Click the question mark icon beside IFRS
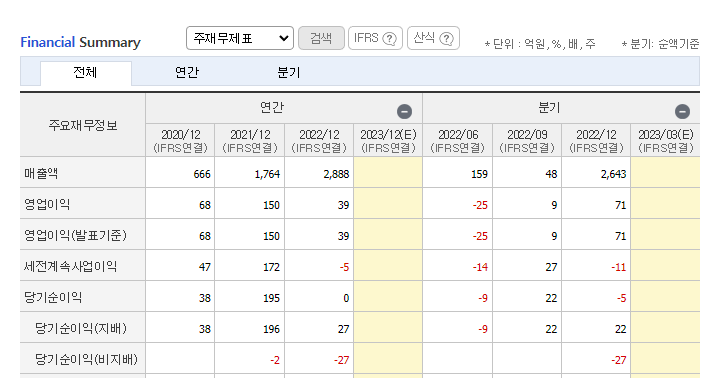 tap(389, 39)
